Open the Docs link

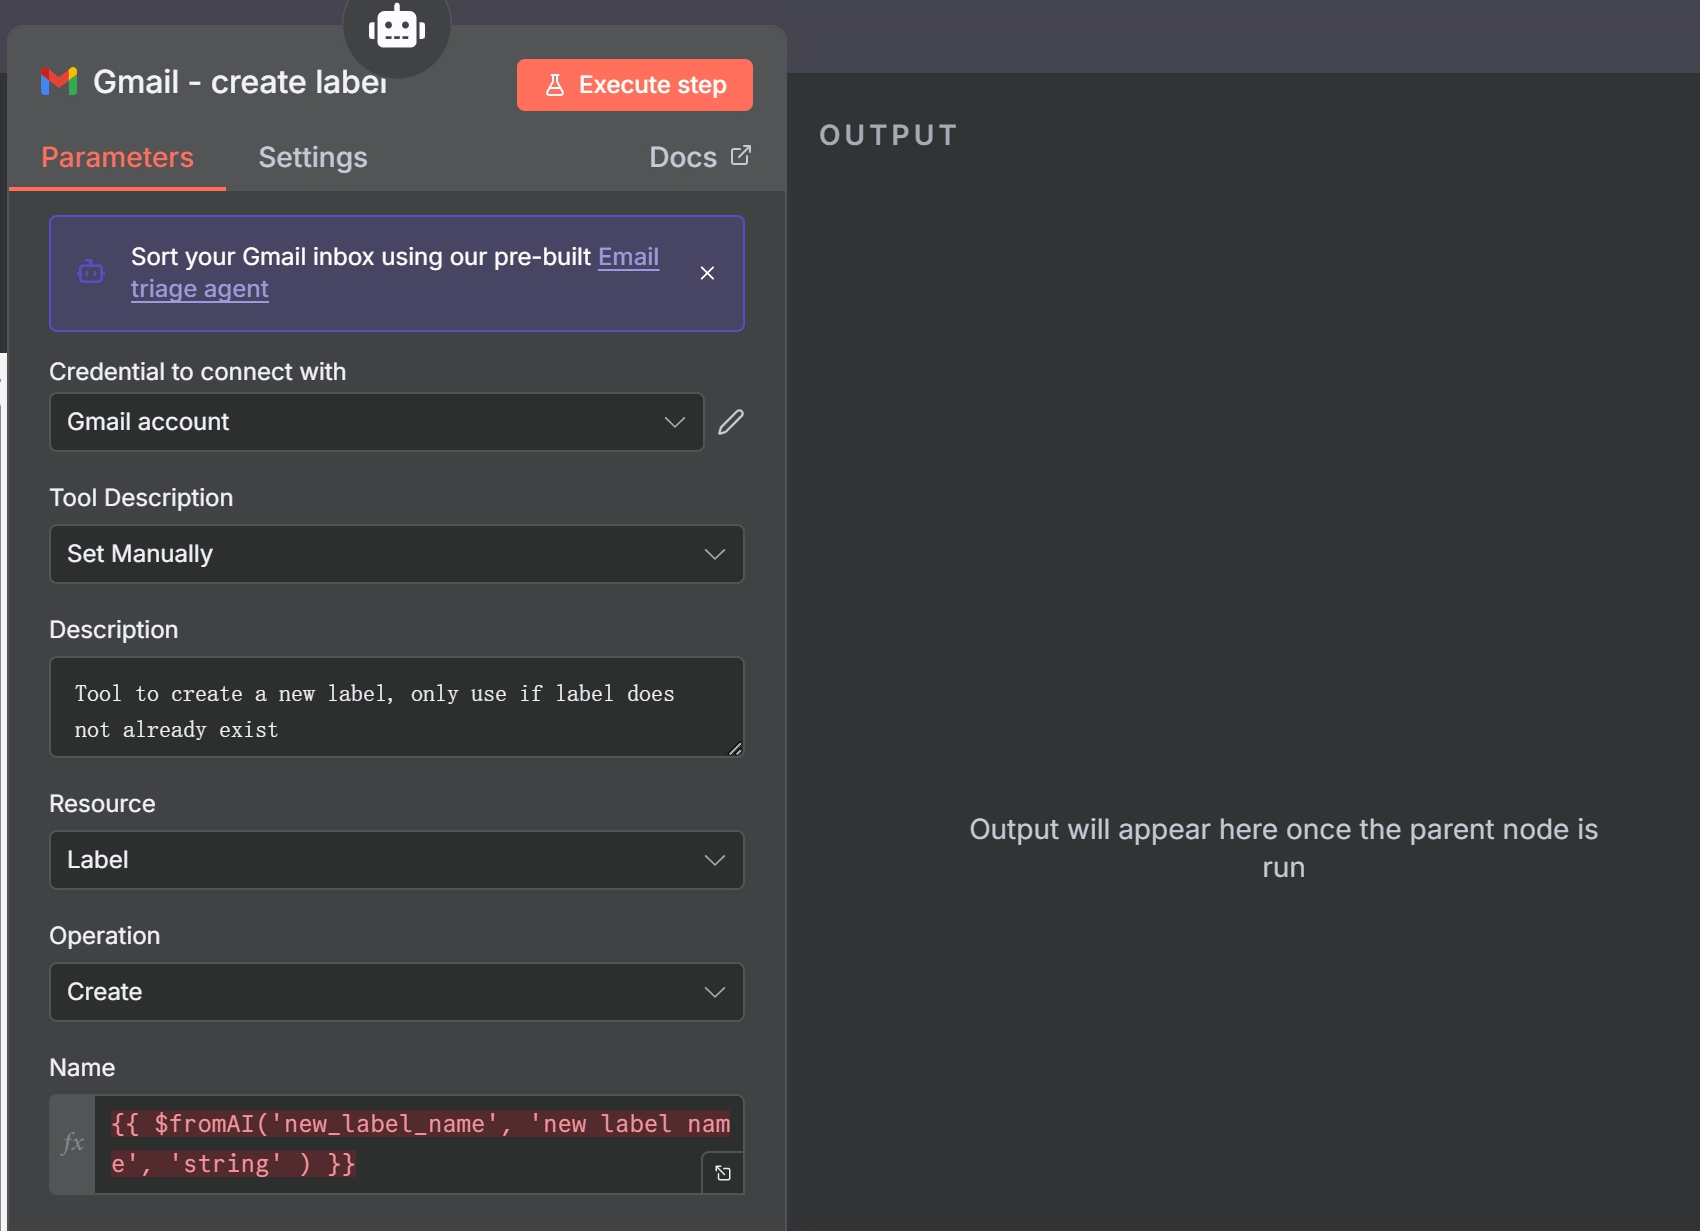(x=683, y=157)
